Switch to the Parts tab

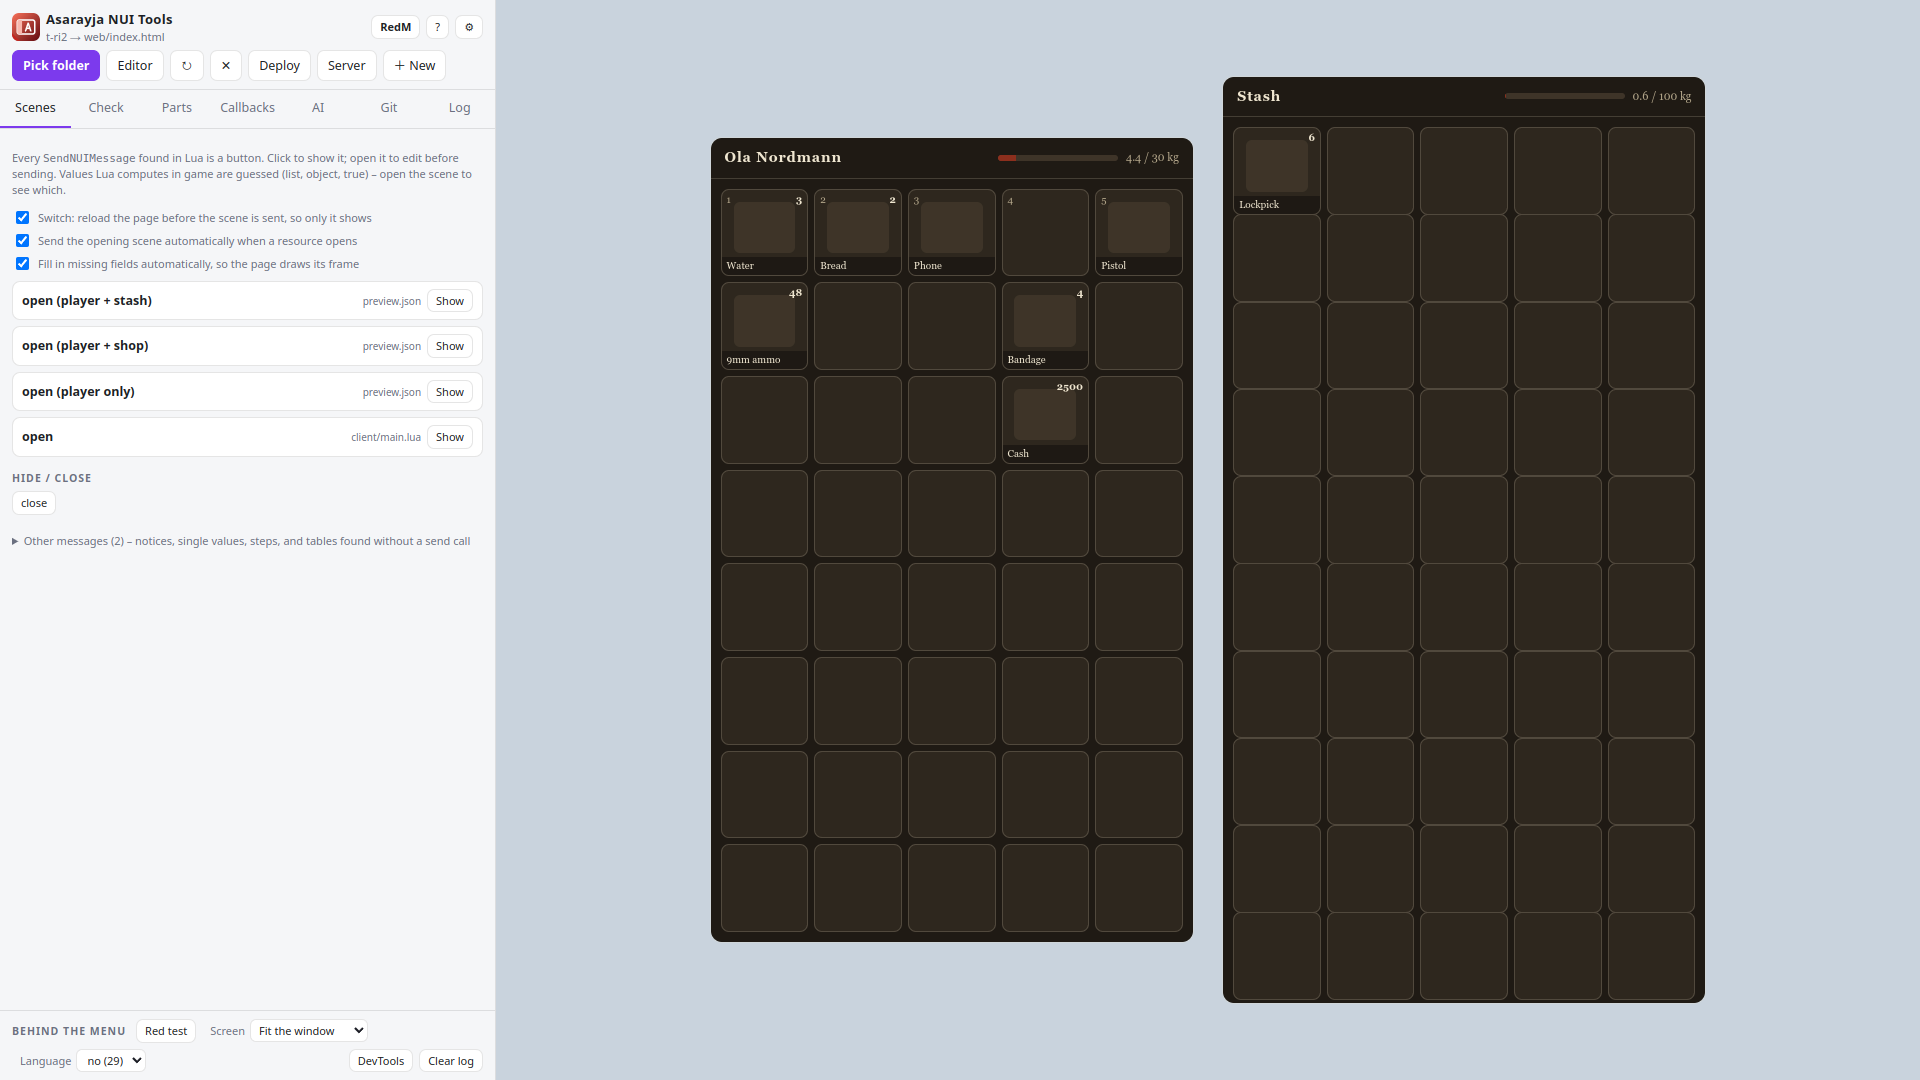pyautogui.click(x=177, y=108)
